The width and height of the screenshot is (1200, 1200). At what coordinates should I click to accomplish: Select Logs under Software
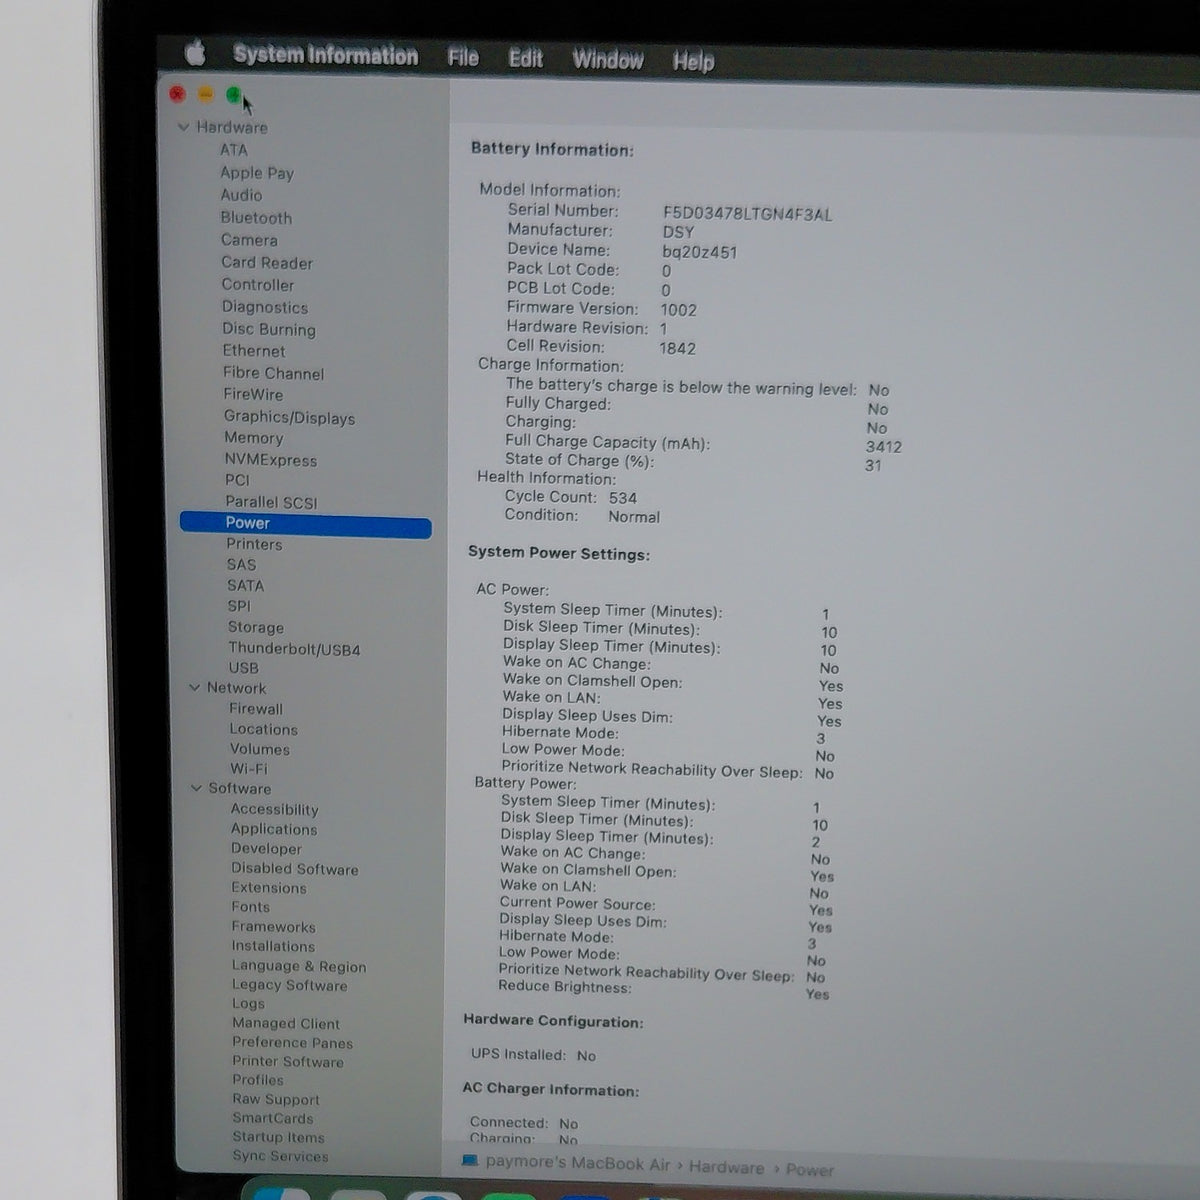[x=249, y=1004]
